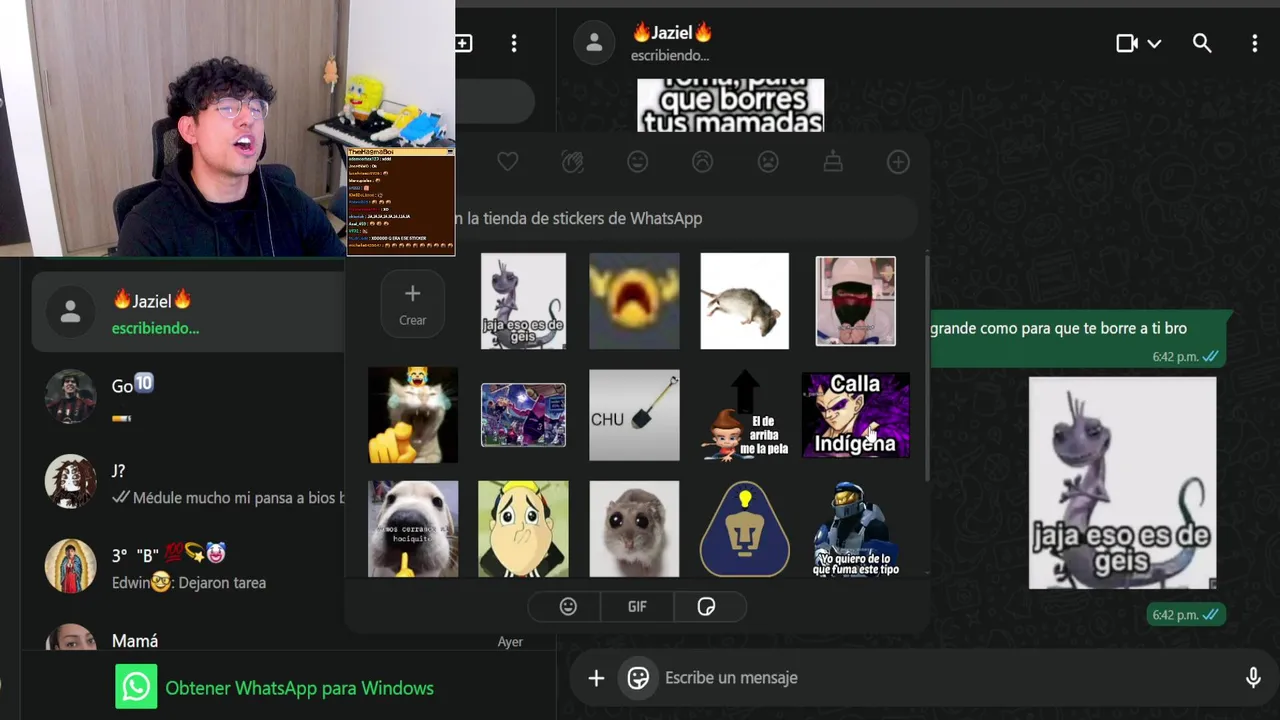Open the video call options dropdown arrow
Screen dimensions: 1280x720
1154,44
